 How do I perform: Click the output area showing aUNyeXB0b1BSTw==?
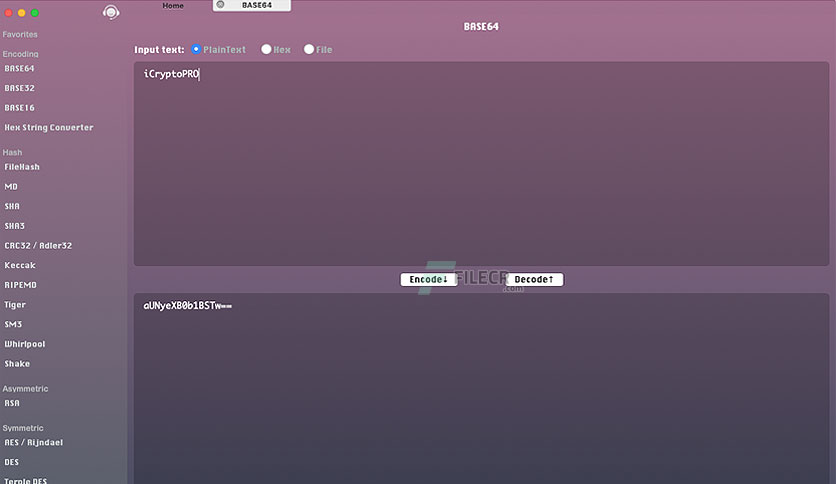[481, 389]
